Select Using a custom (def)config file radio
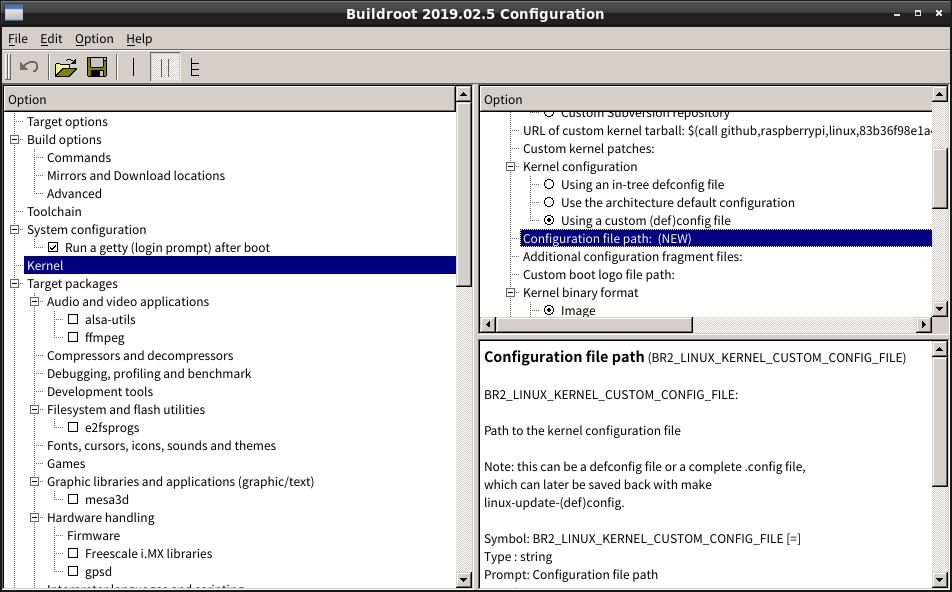 (x=549, y=220)
